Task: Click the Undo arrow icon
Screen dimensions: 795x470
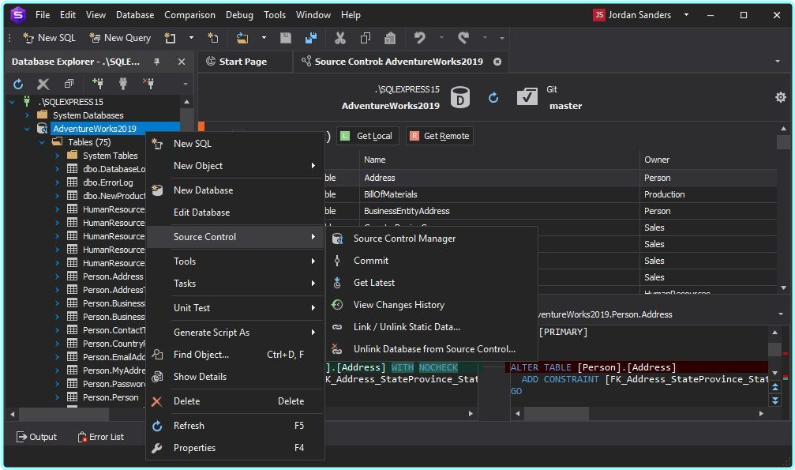Action: [419, 38]
